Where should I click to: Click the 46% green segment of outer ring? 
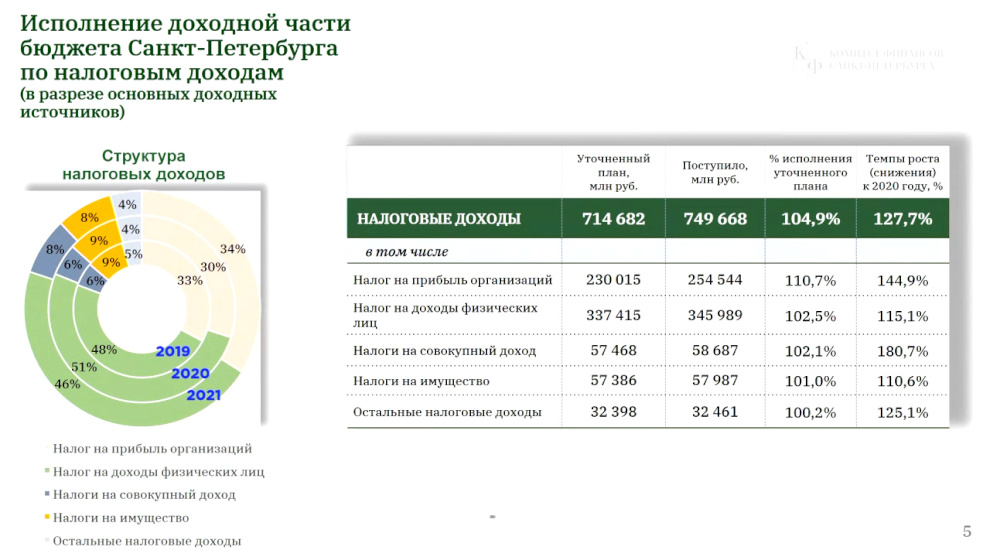[x=66, y=384]
